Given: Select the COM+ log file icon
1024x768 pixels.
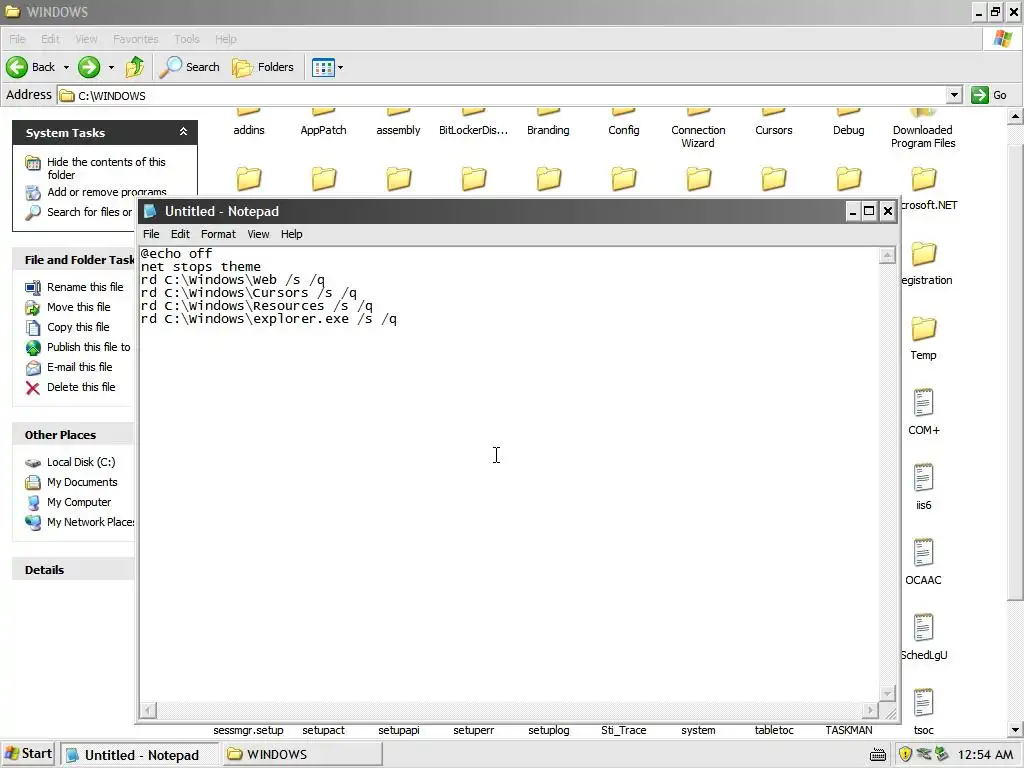Looking at the screenshot, I should pyautogui.click(x=923, y=403).
